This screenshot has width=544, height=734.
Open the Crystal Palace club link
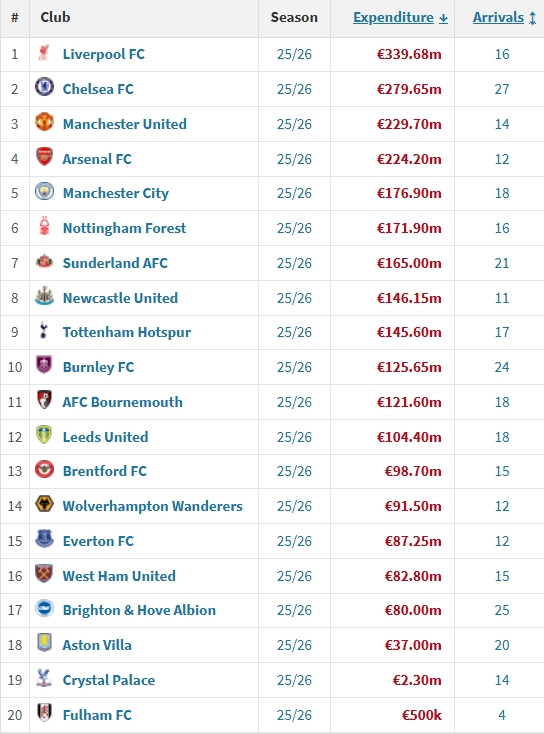point(109,680)
